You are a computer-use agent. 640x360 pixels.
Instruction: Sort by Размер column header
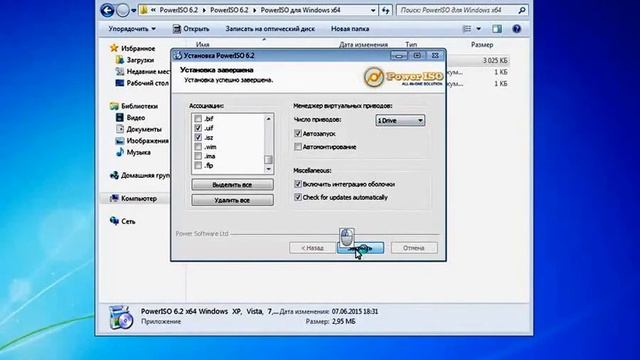[482, 44]
